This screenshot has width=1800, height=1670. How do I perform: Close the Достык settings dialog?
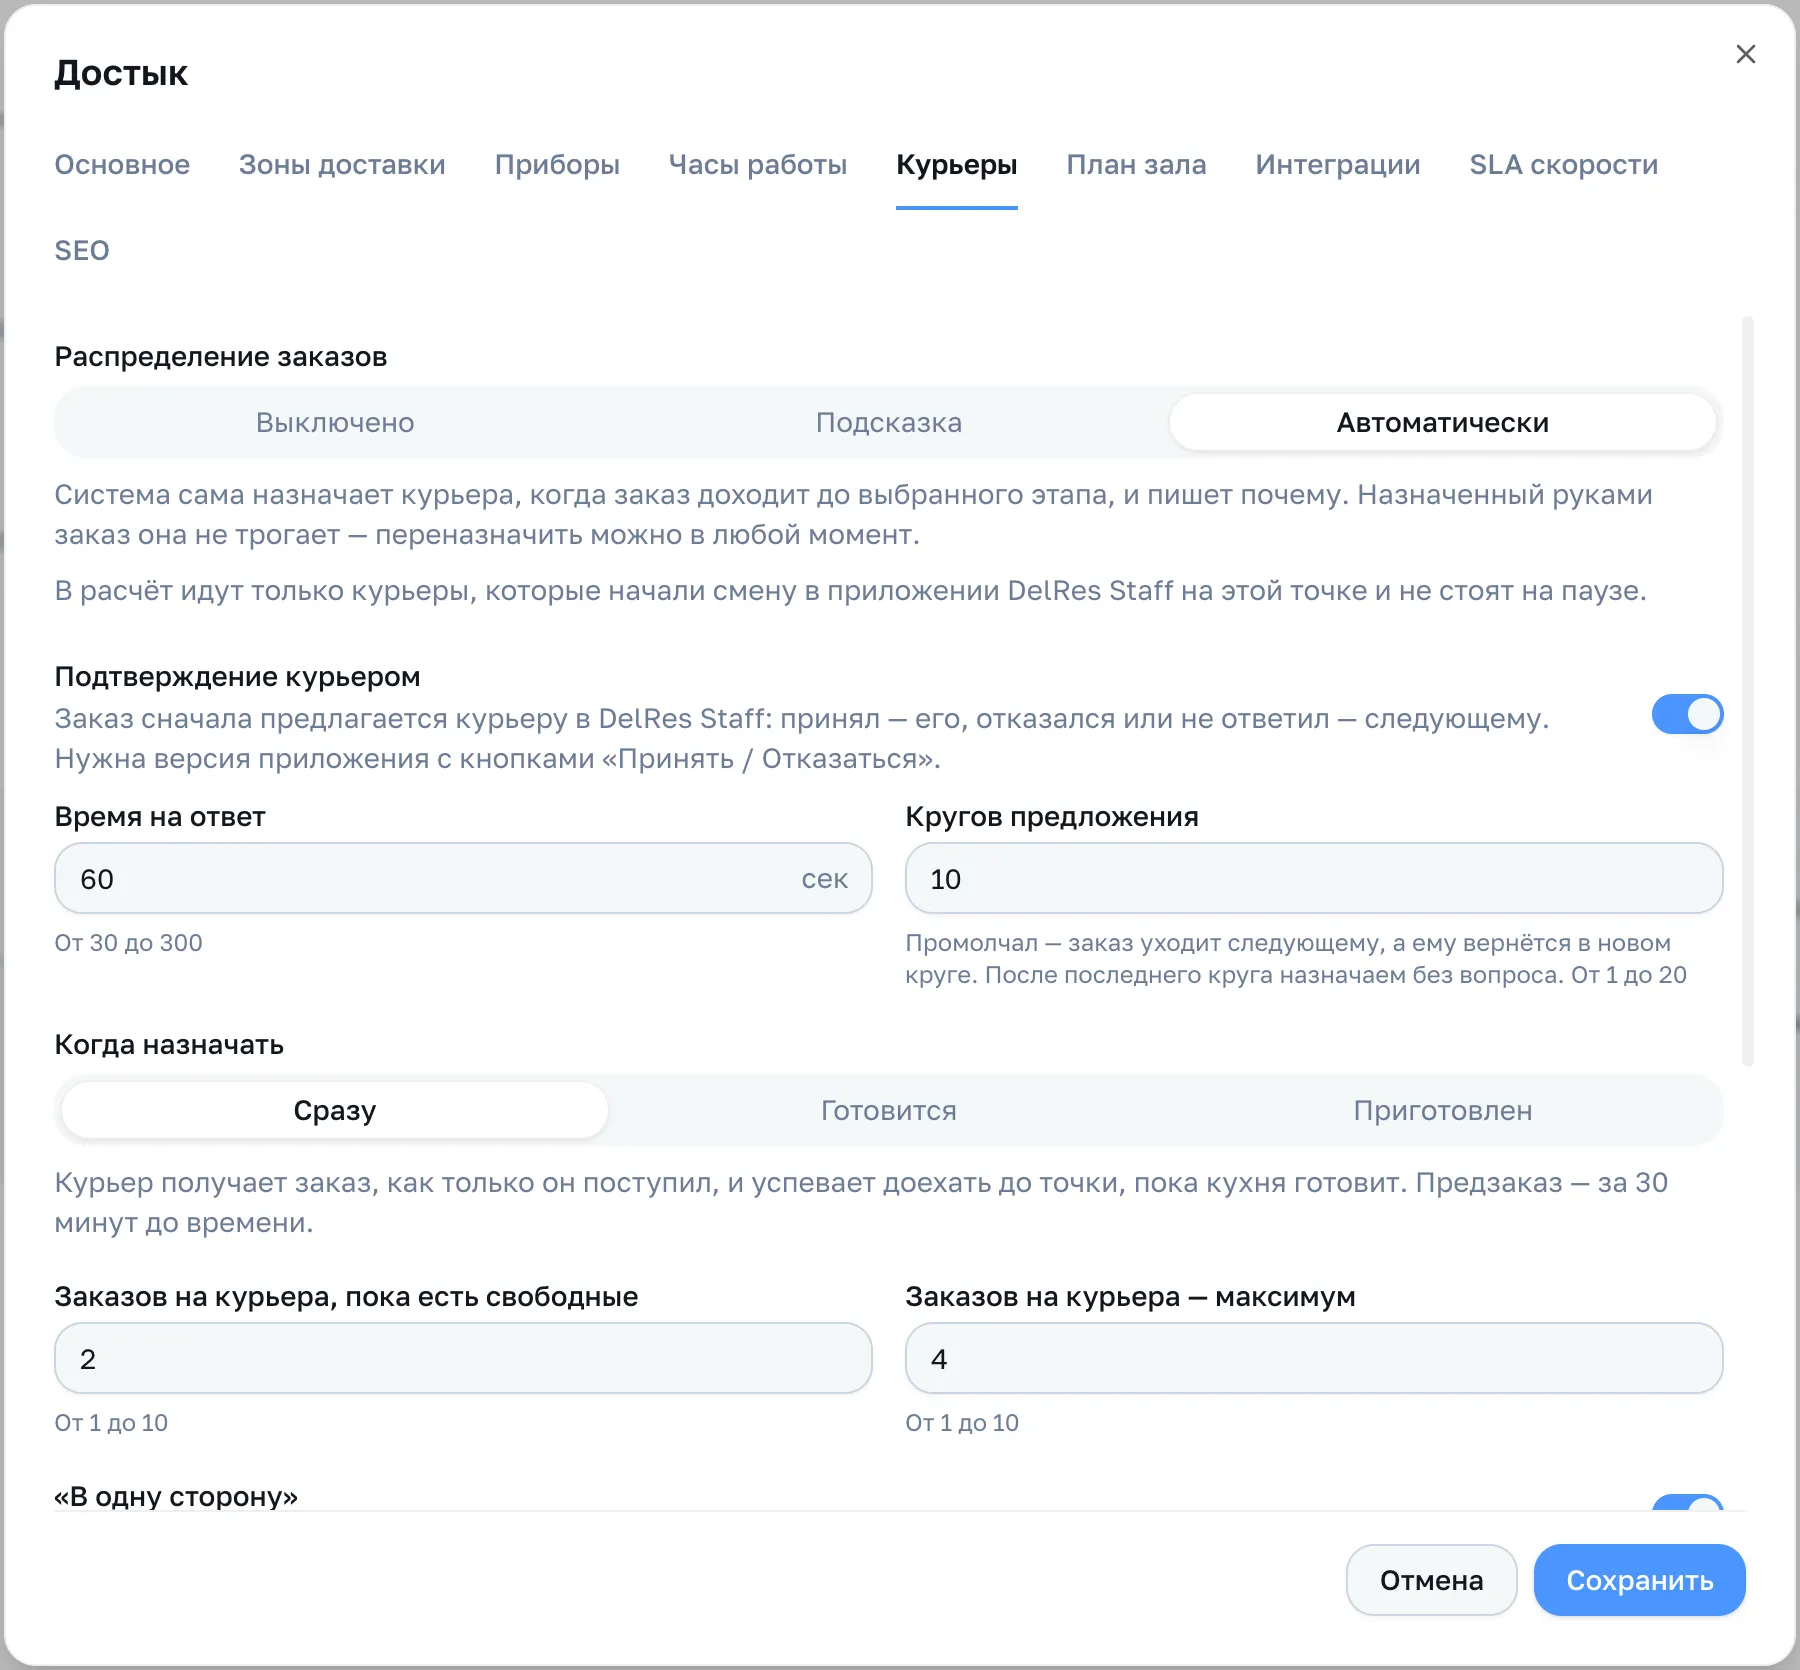(1745, 54)
